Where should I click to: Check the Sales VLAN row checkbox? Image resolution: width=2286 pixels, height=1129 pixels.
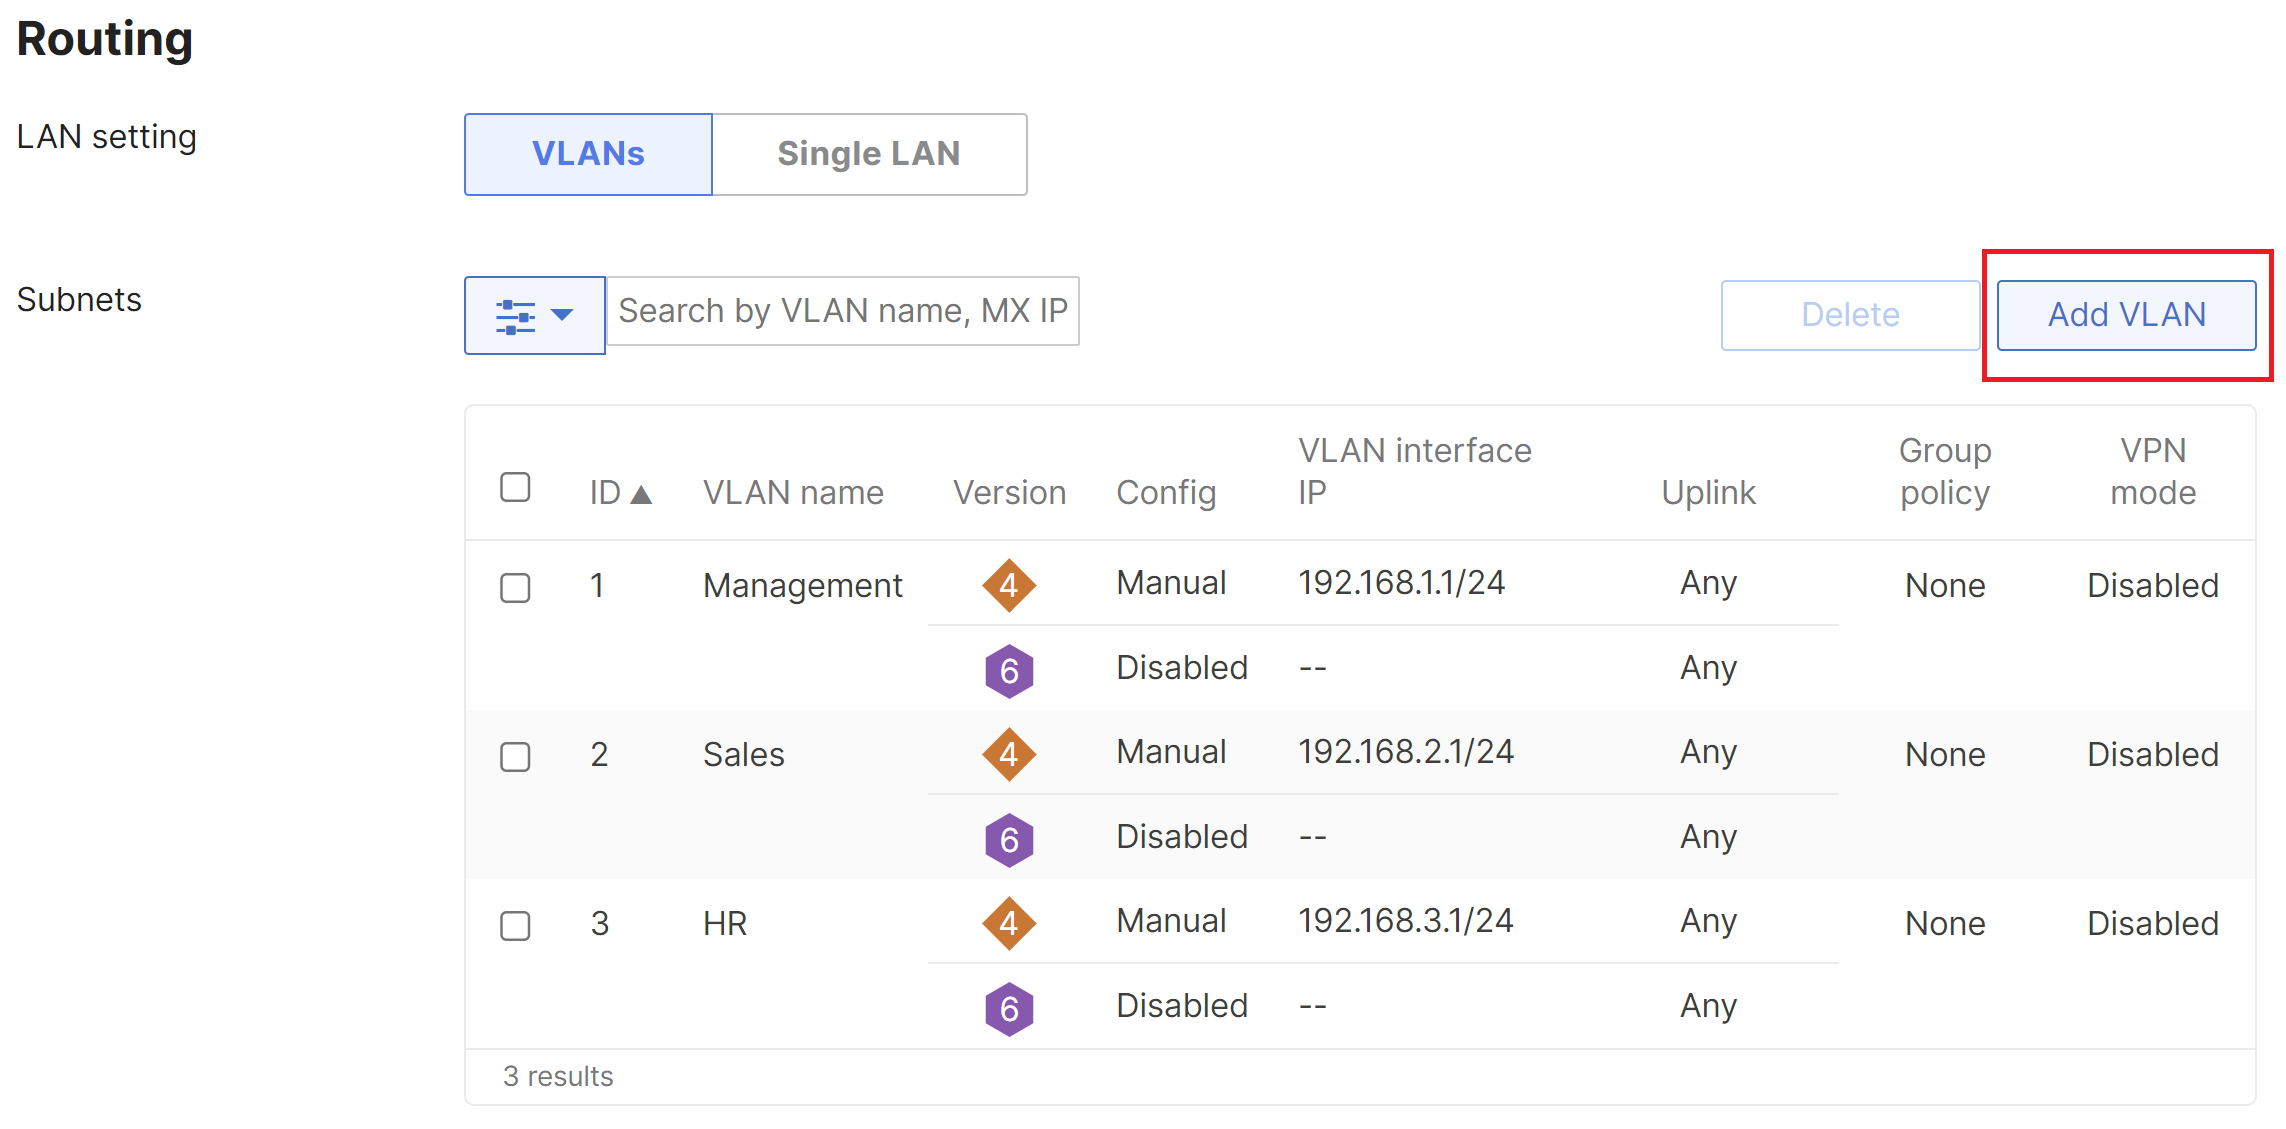coord(515,757)
